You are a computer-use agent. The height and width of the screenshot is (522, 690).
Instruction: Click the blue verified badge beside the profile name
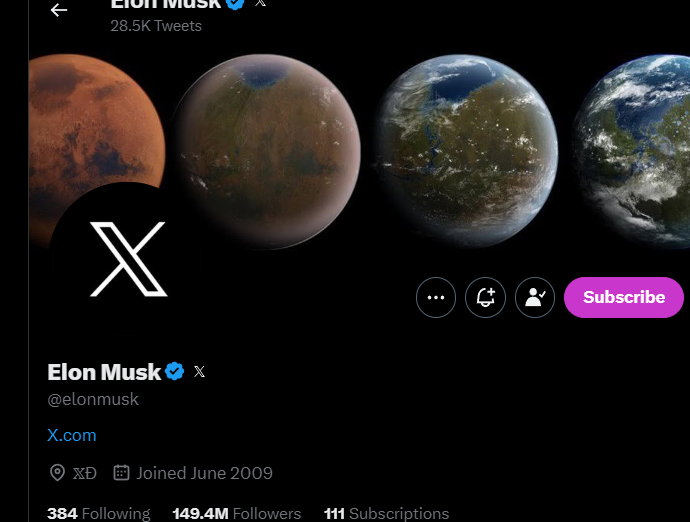click(175, 371)
